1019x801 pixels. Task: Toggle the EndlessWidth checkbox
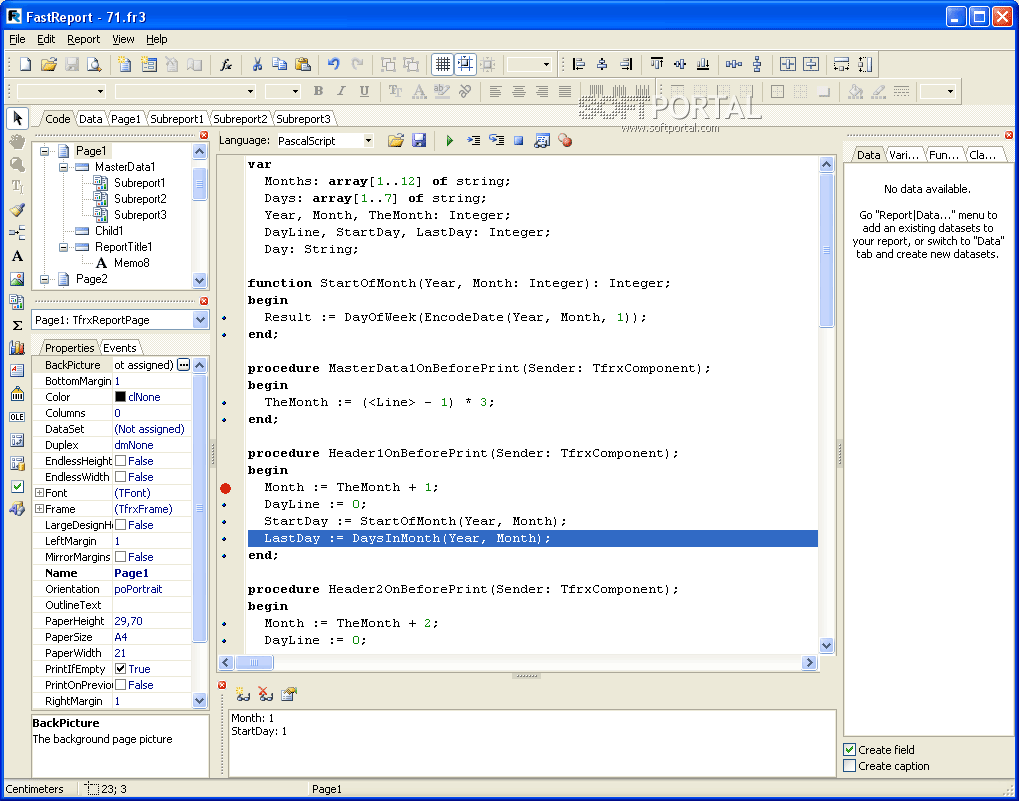pos(120,477)
